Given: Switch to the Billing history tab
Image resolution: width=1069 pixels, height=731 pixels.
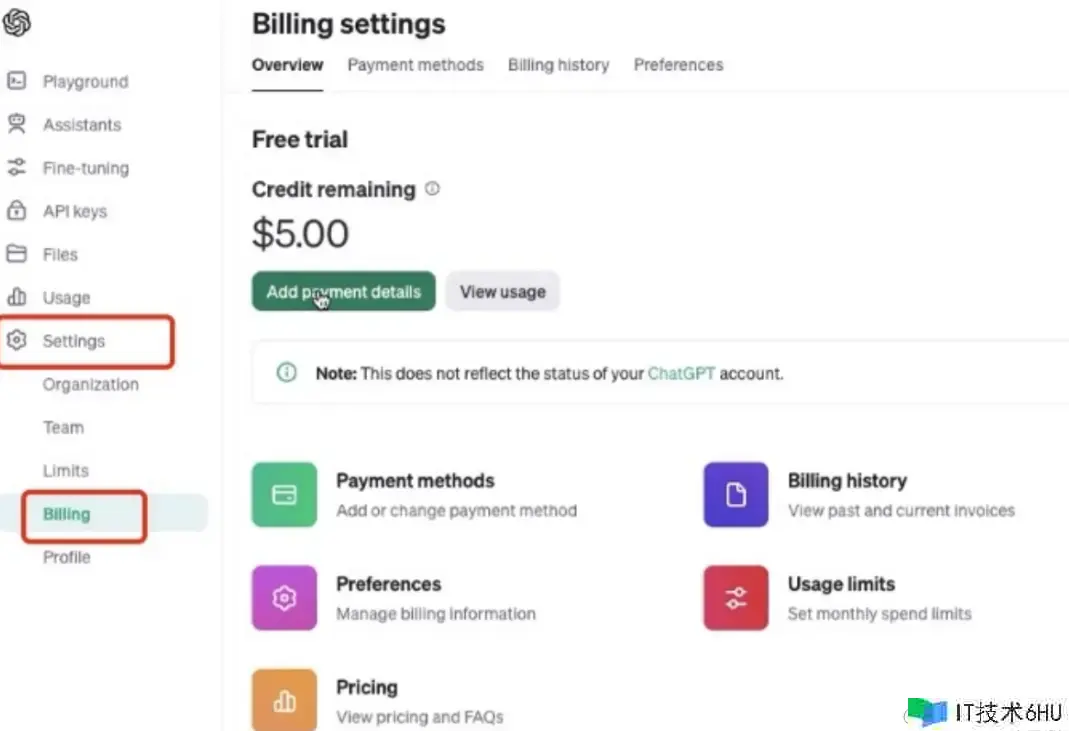Looking at the screenshot, I should [558, 65].
